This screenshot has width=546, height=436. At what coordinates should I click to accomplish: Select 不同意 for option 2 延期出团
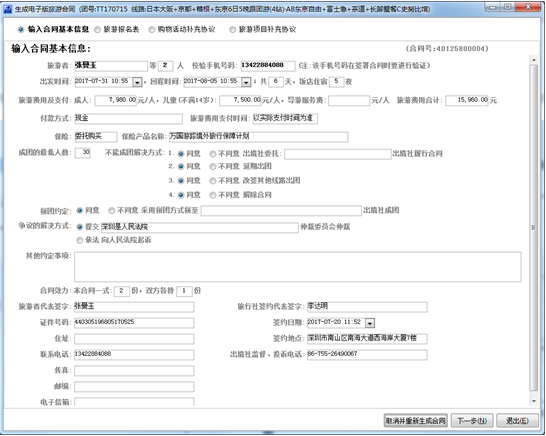click(213, 167)
